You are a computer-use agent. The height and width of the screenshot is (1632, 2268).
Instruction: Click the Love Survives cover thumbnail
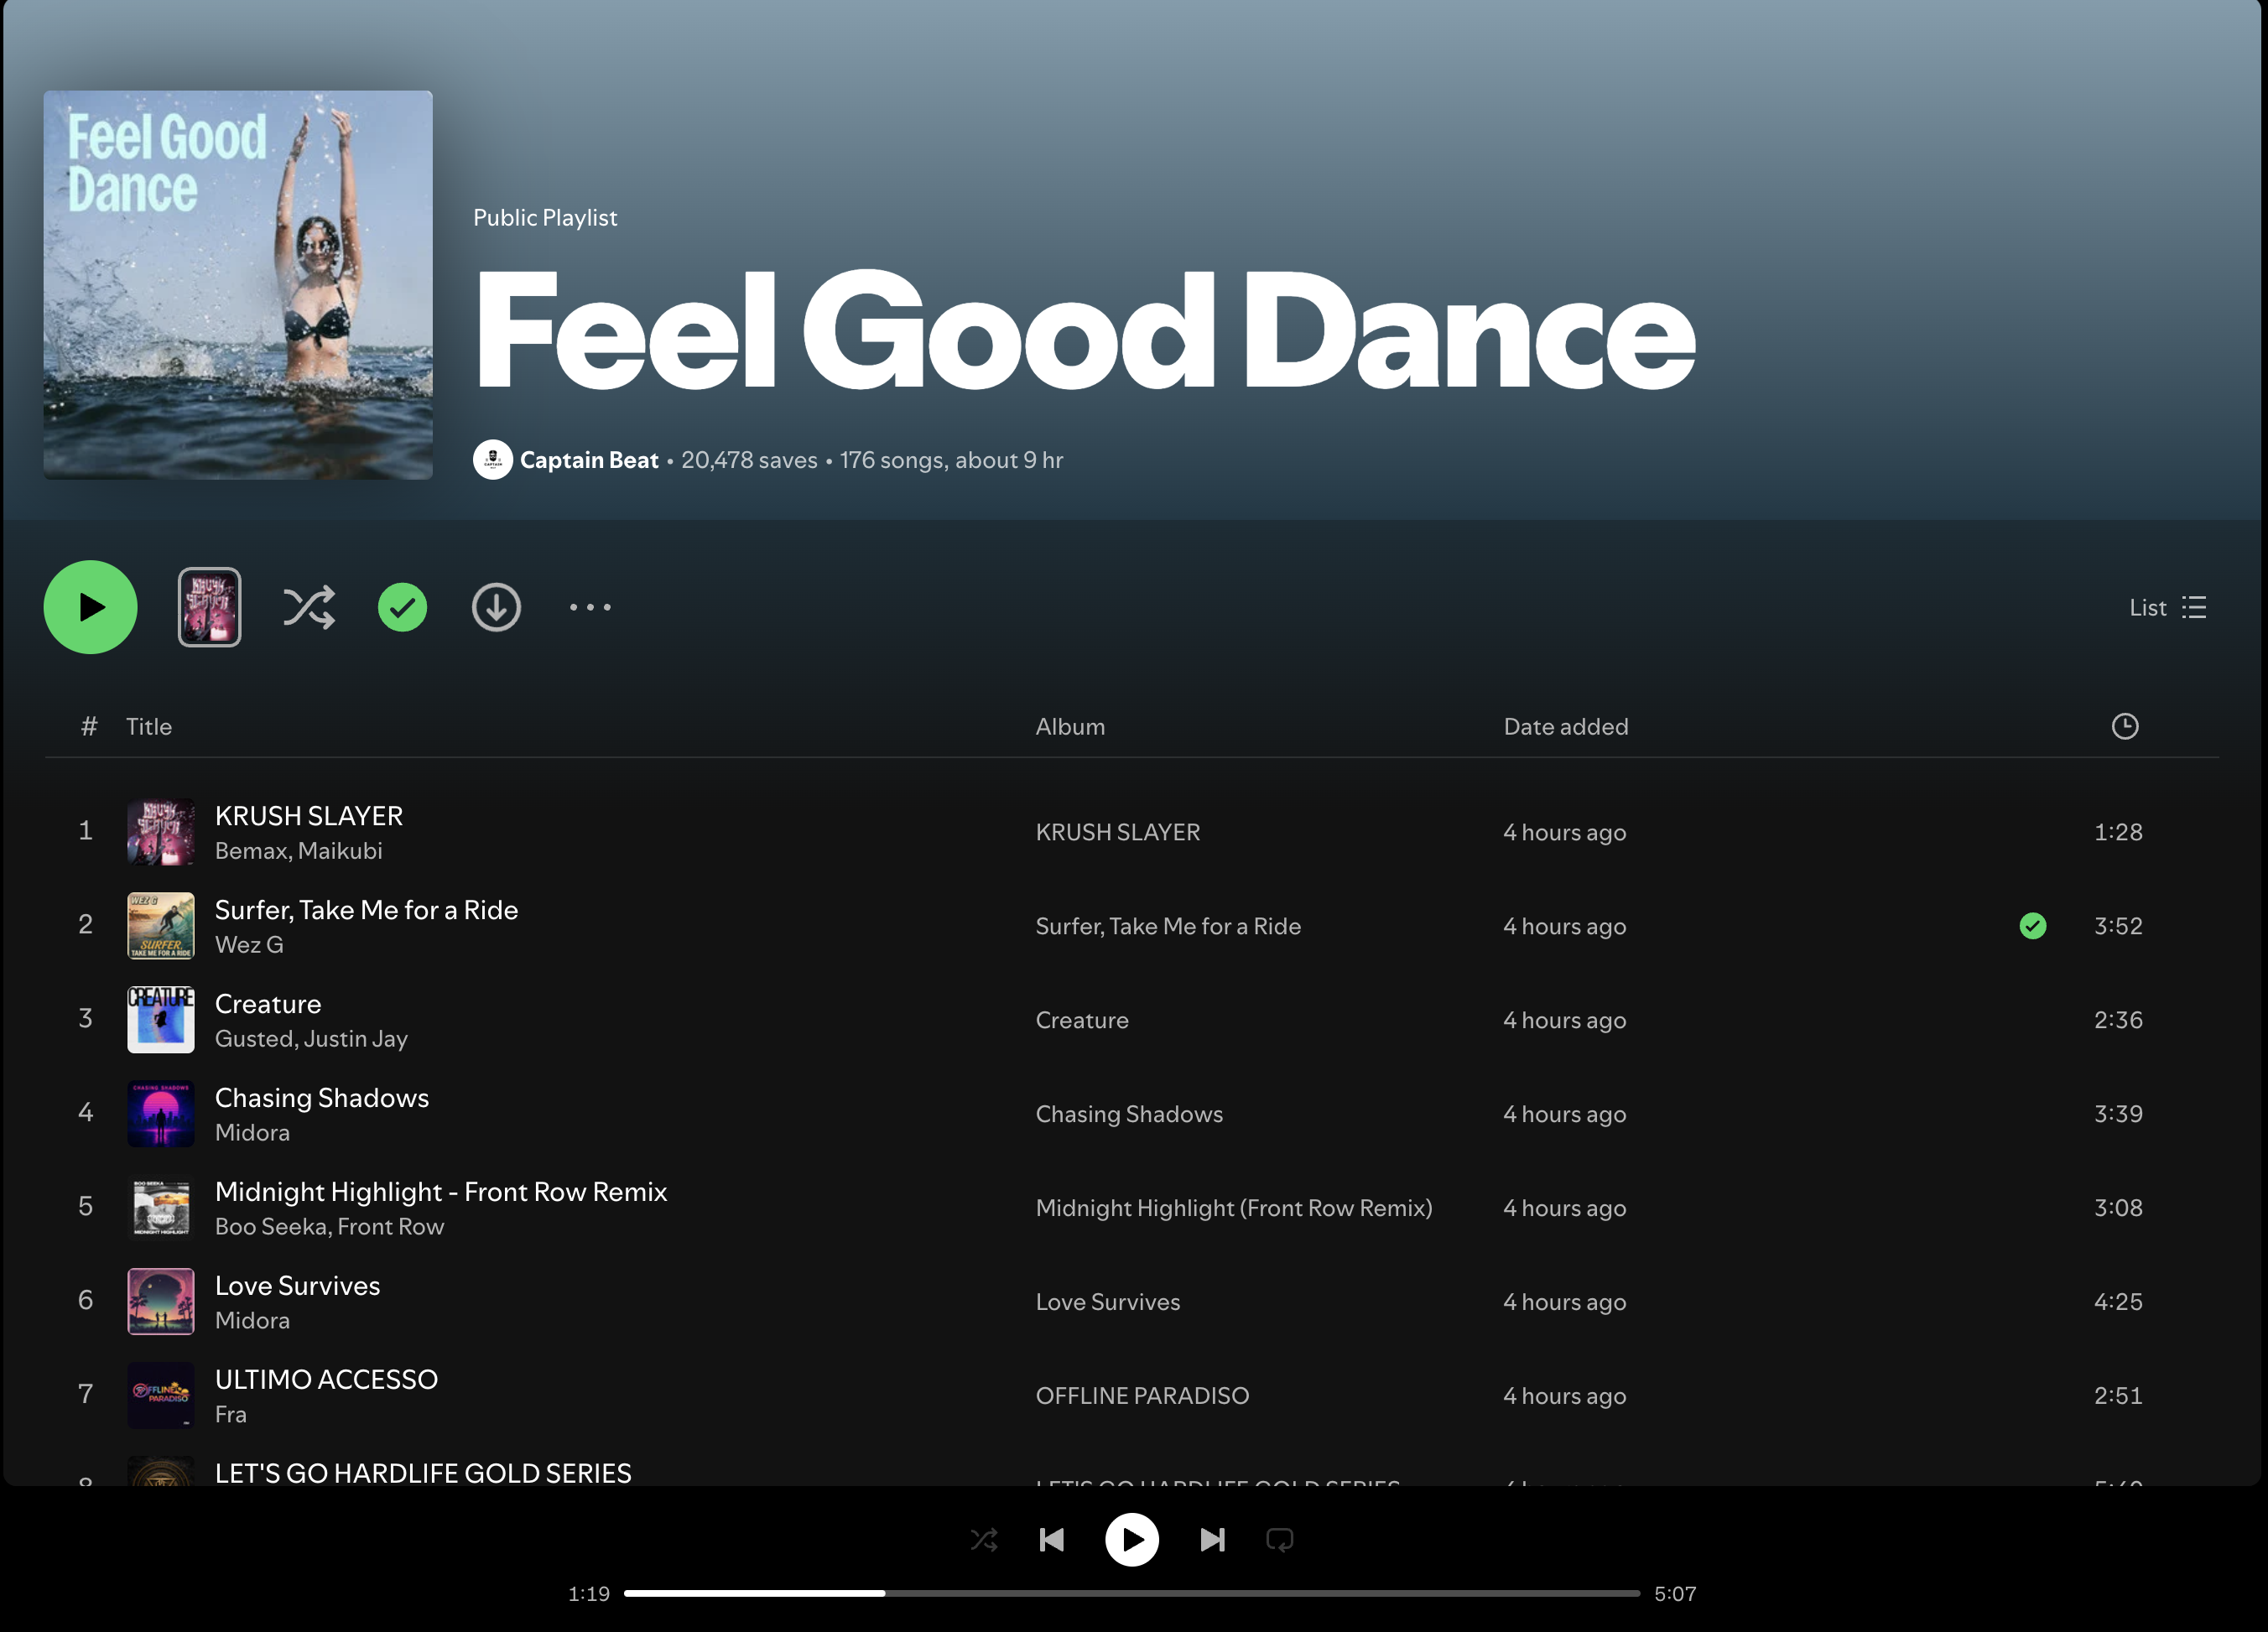coord(161,1302)
